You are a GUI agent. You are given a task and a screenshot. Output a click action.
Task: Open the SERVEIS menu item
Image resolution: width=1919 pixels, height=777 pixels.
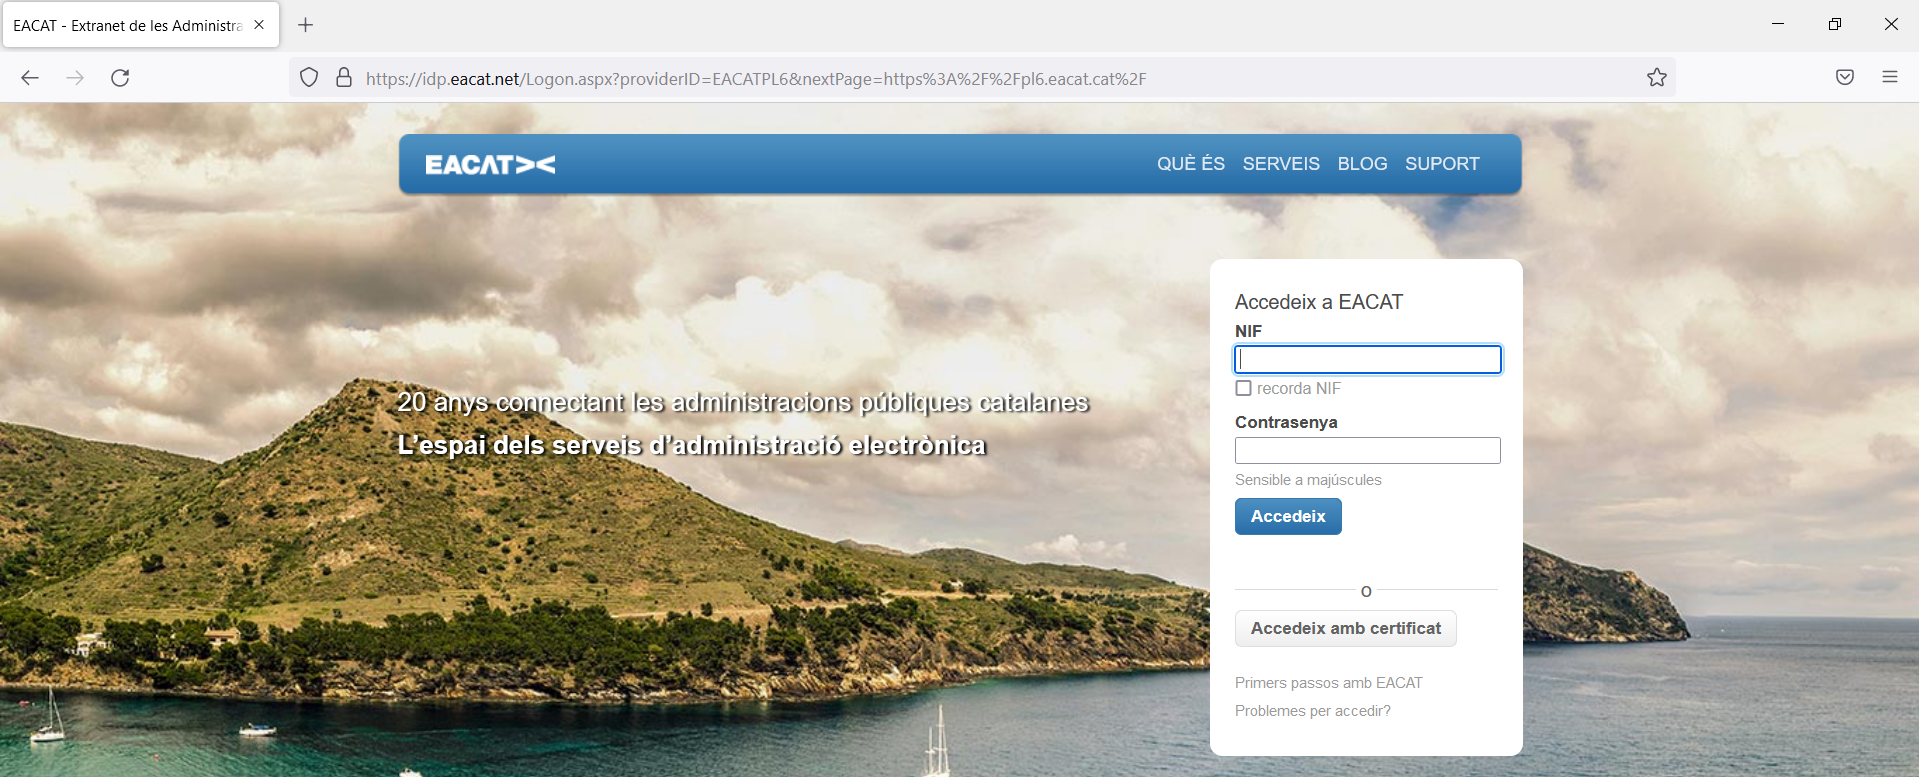pos(1281,164)
